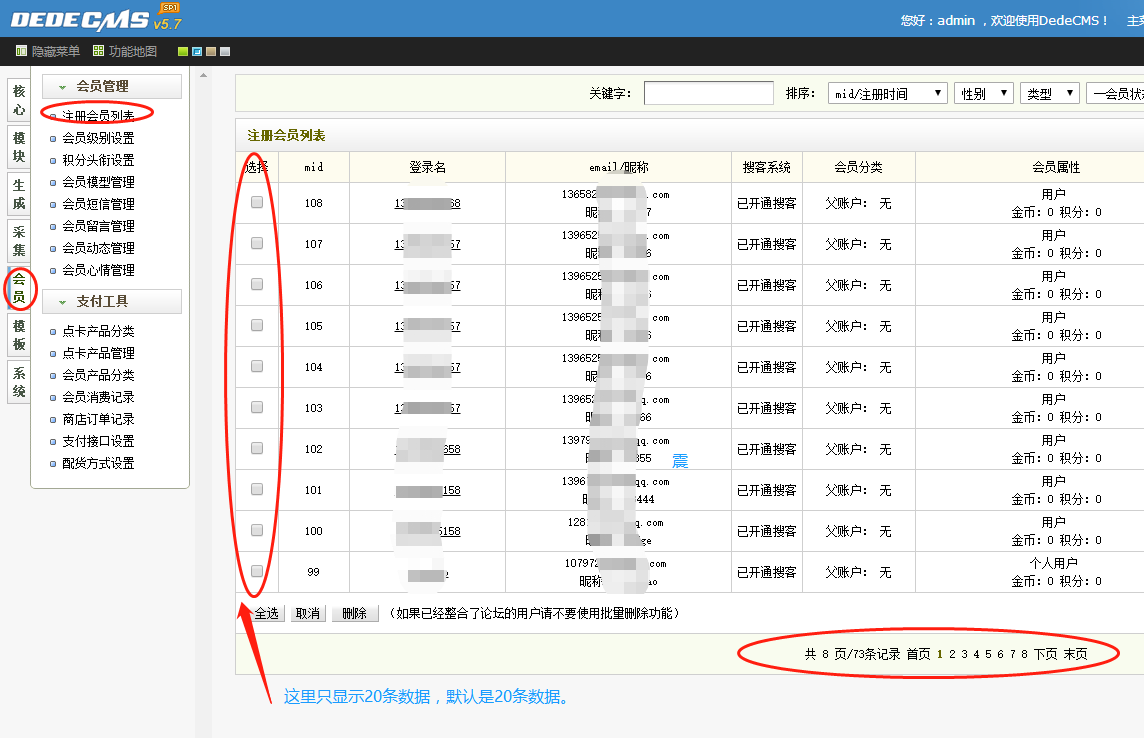This screenshot has width=1144, height=738.
Task: Open 会员动态管理 menu item
Action: click(x=98, y=248)
